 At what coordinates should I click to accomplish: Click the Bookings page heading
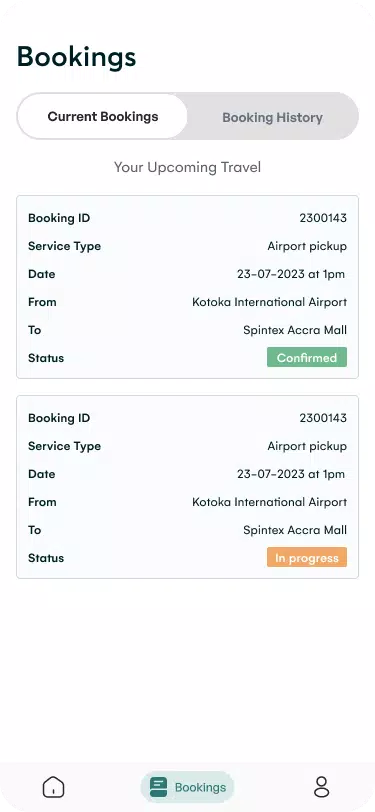76,57
